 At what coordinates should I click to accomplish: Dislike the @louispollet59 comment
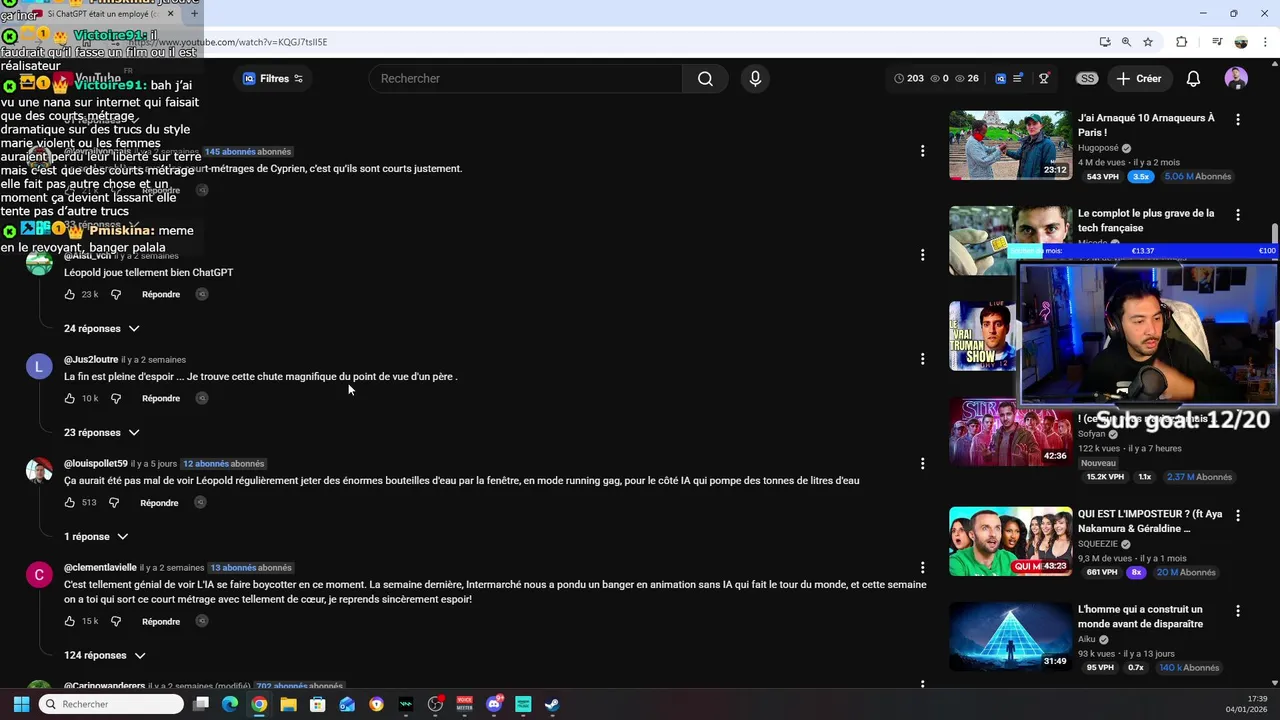click(x=114, y=503)
